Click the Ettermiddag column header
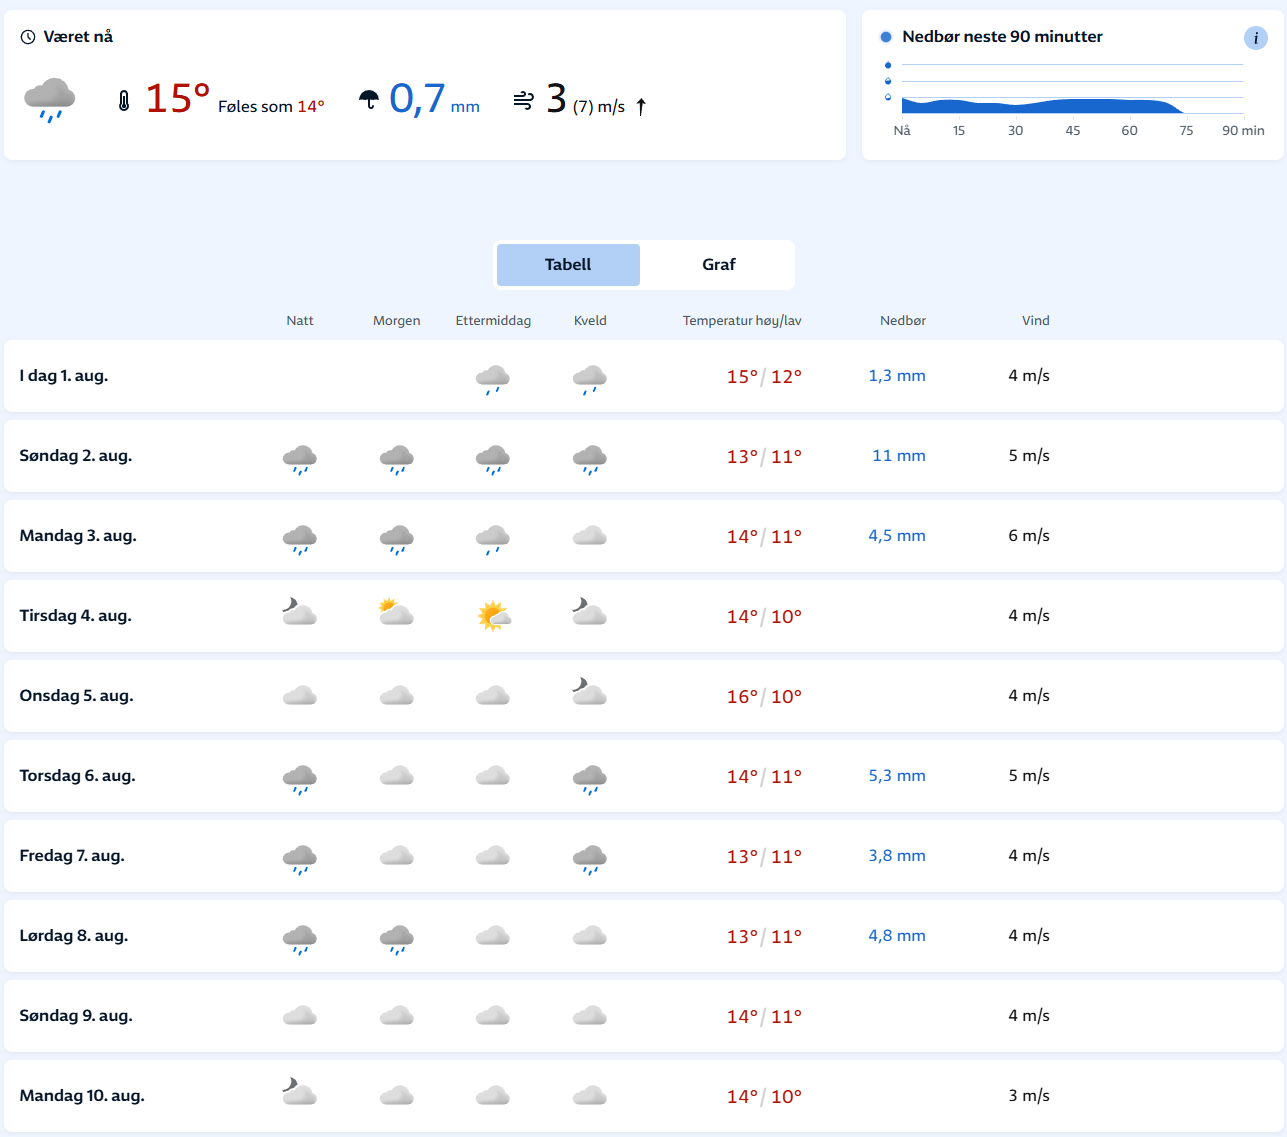 (x=493, y=321)
